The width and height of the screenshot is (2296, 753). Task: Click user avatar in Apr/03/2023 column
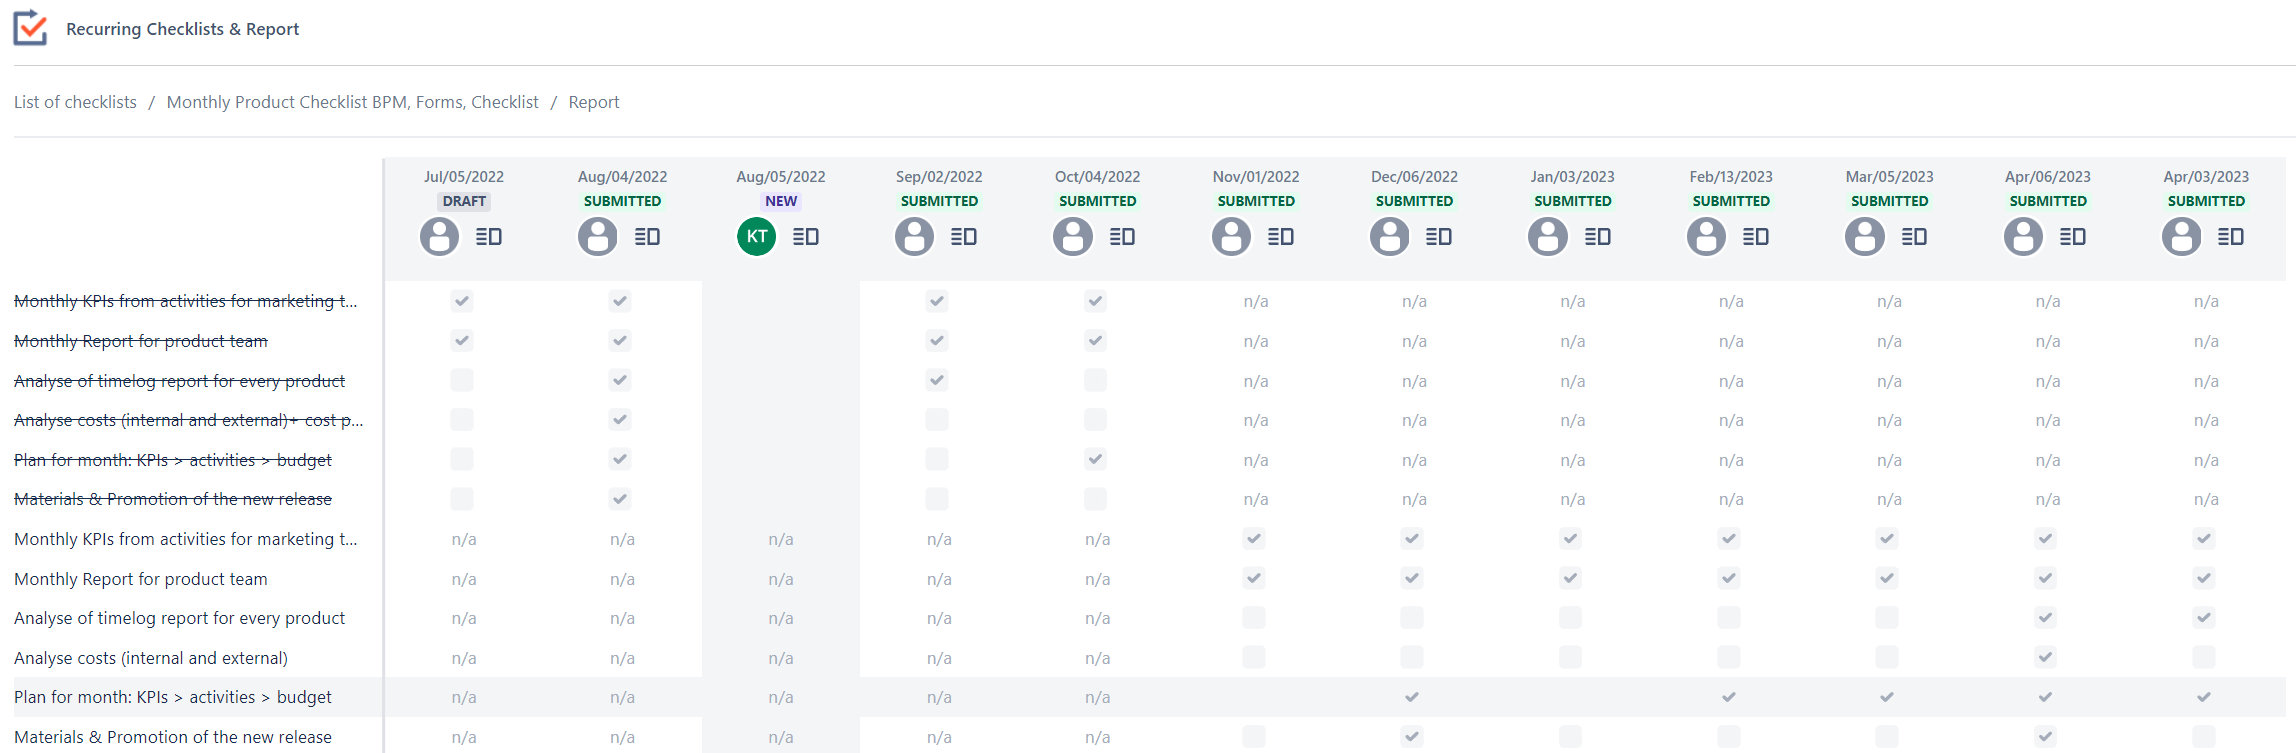2182,237
